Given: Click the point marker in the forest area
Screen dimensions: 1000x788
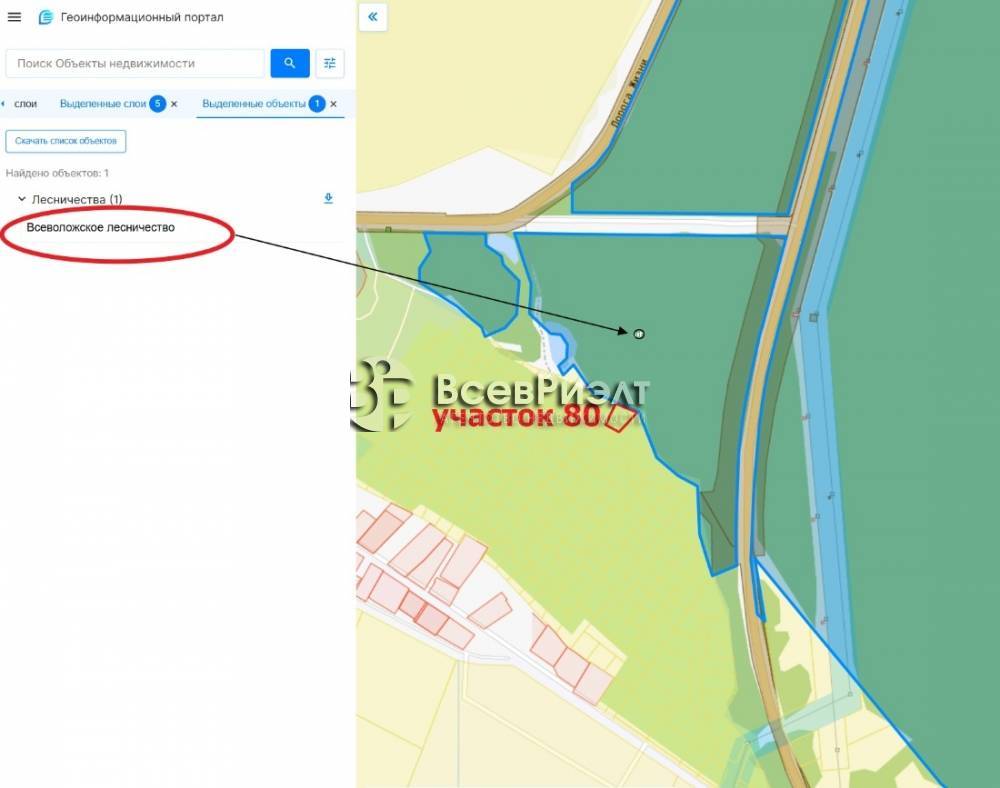Looking at the screenshot, I should point(639,333).
